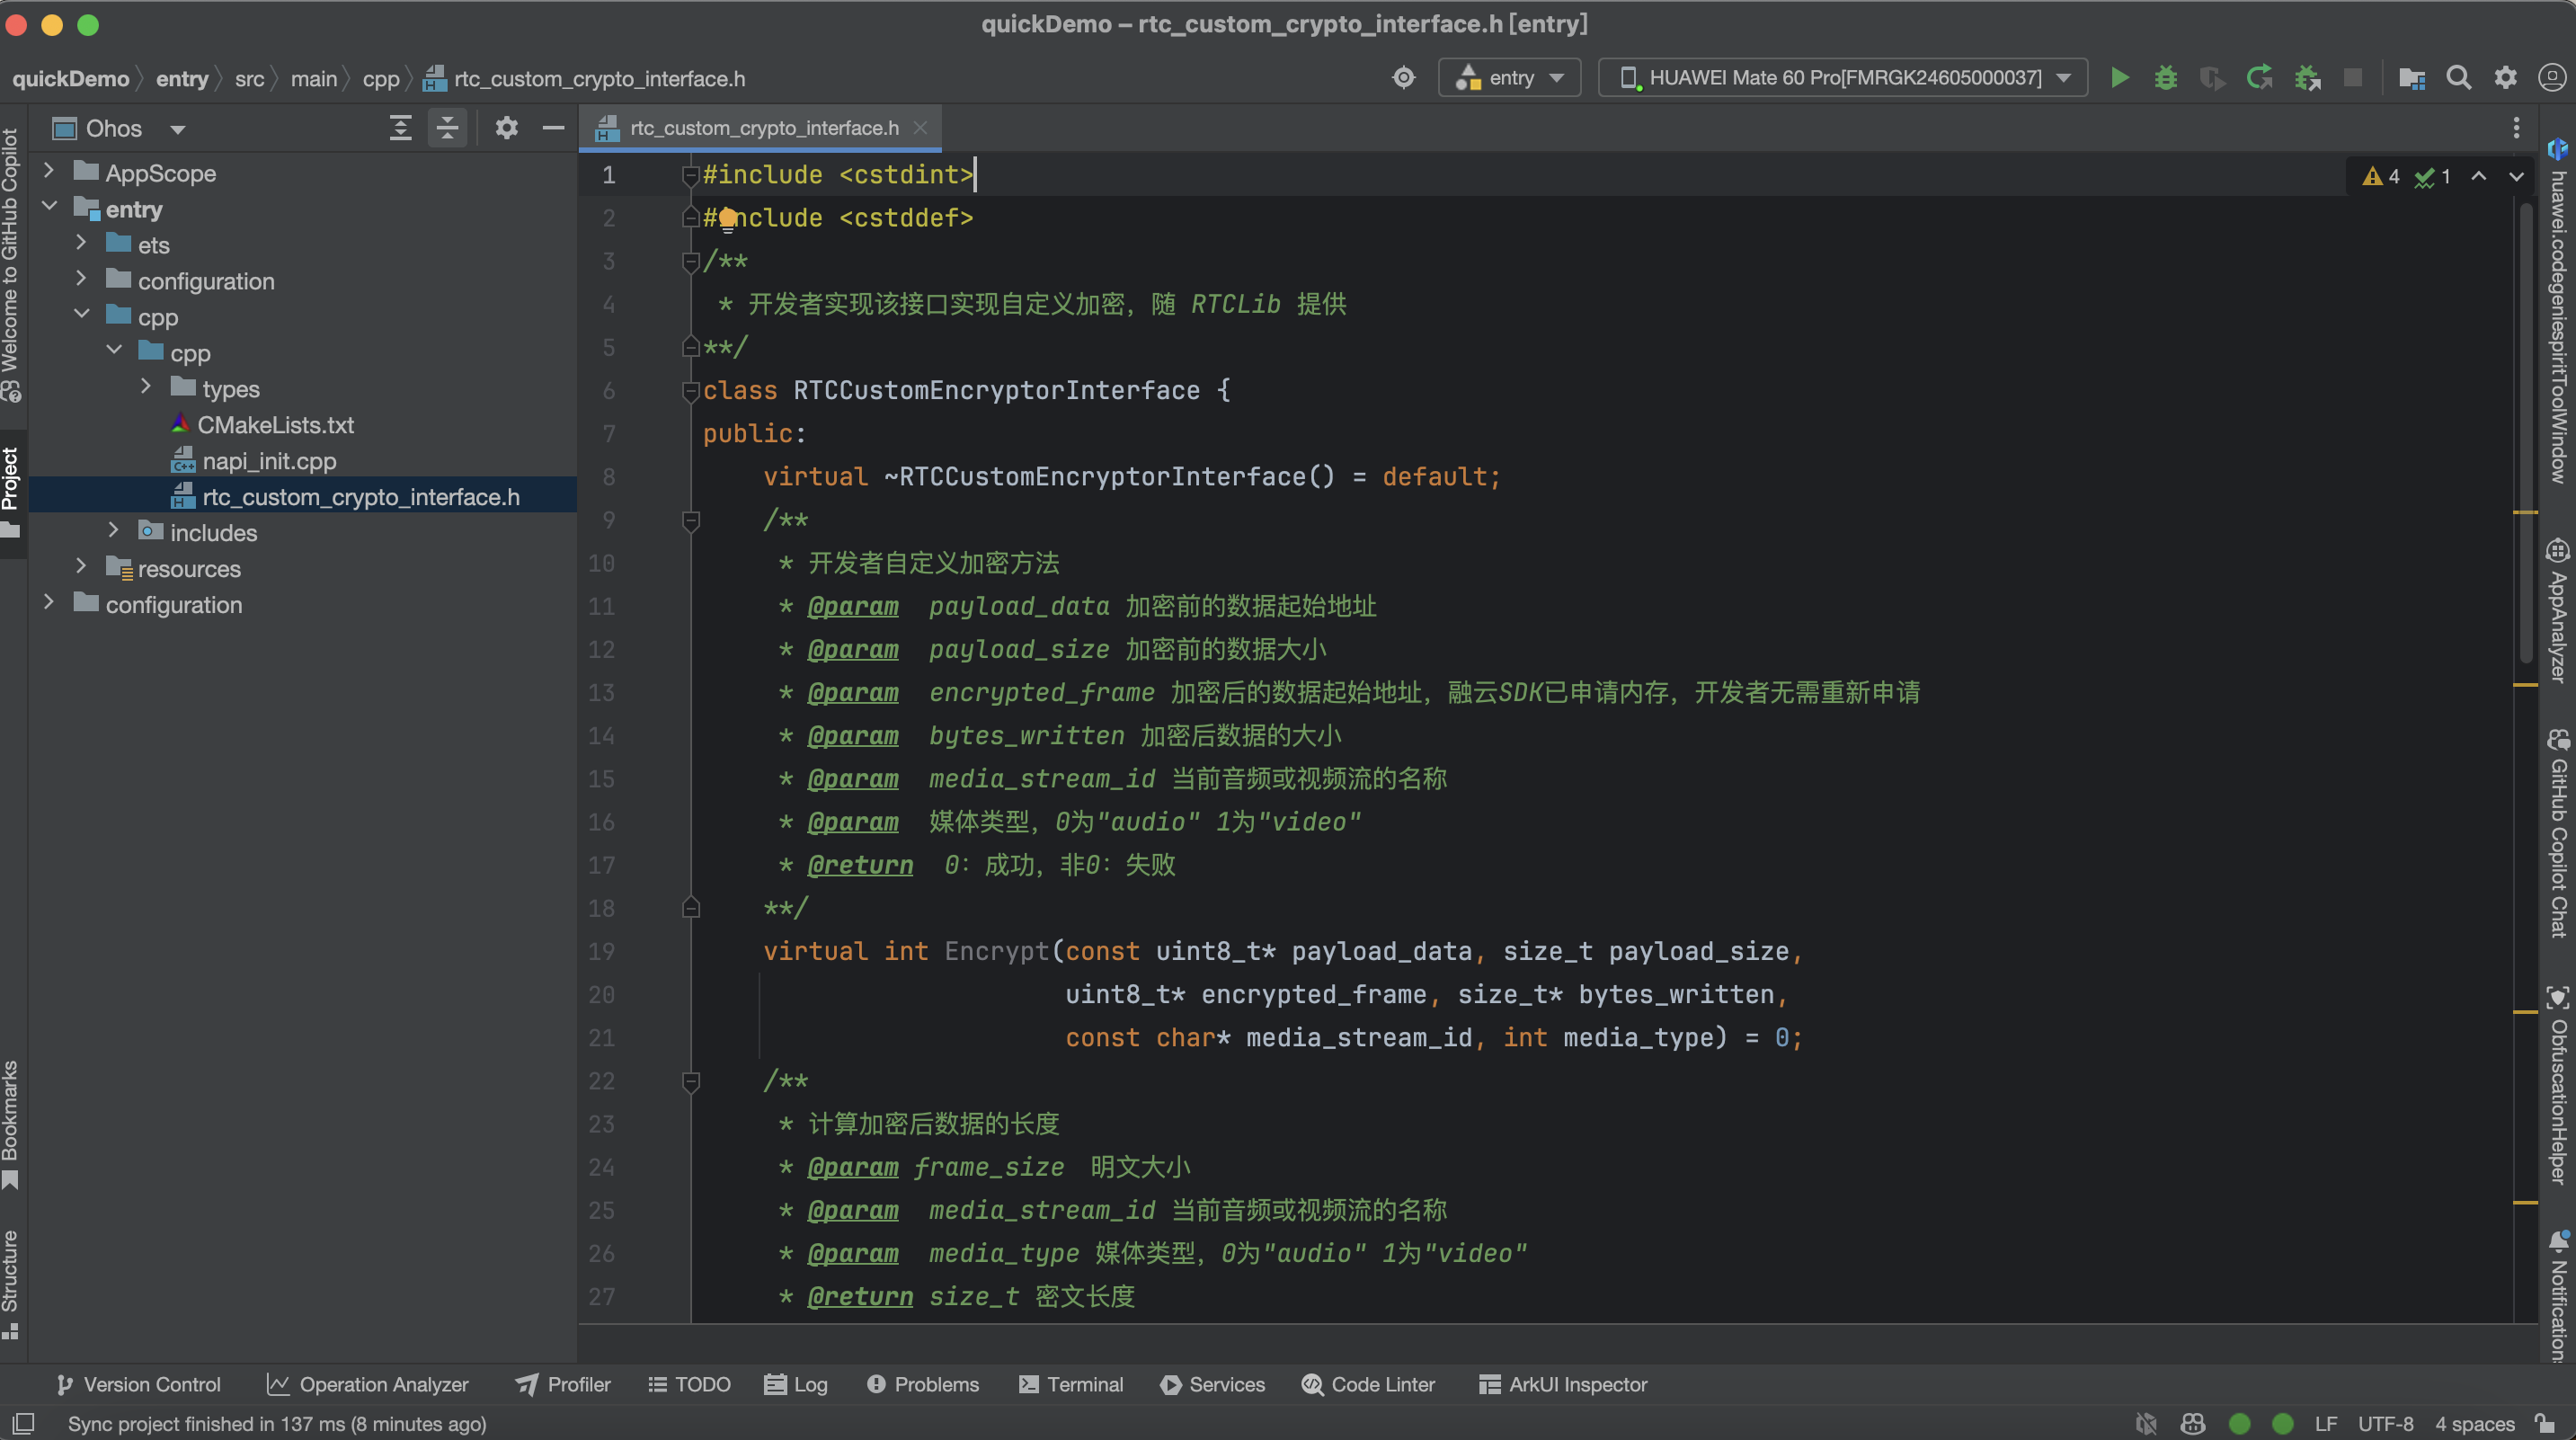The height and width of the screenshot is (1440, 2576).
Task: Open the user account avatar icon
Action: 2551,78
